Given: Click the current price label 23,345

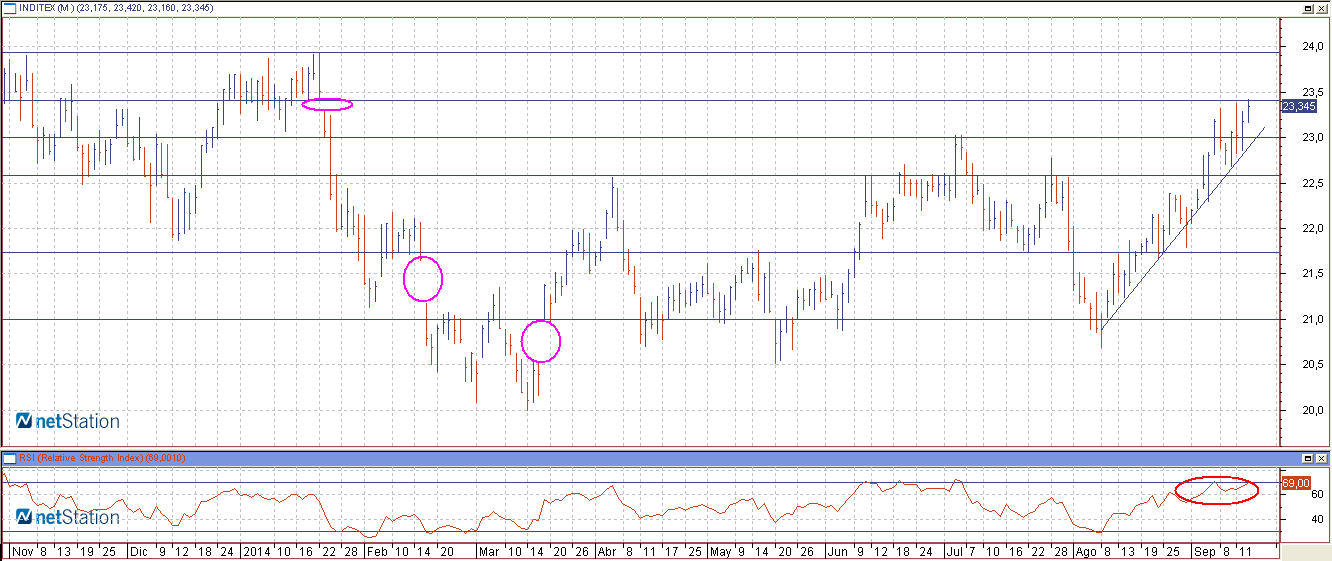Looking at the screenshot, I should pyautogui.click(x=1297, y=106).
